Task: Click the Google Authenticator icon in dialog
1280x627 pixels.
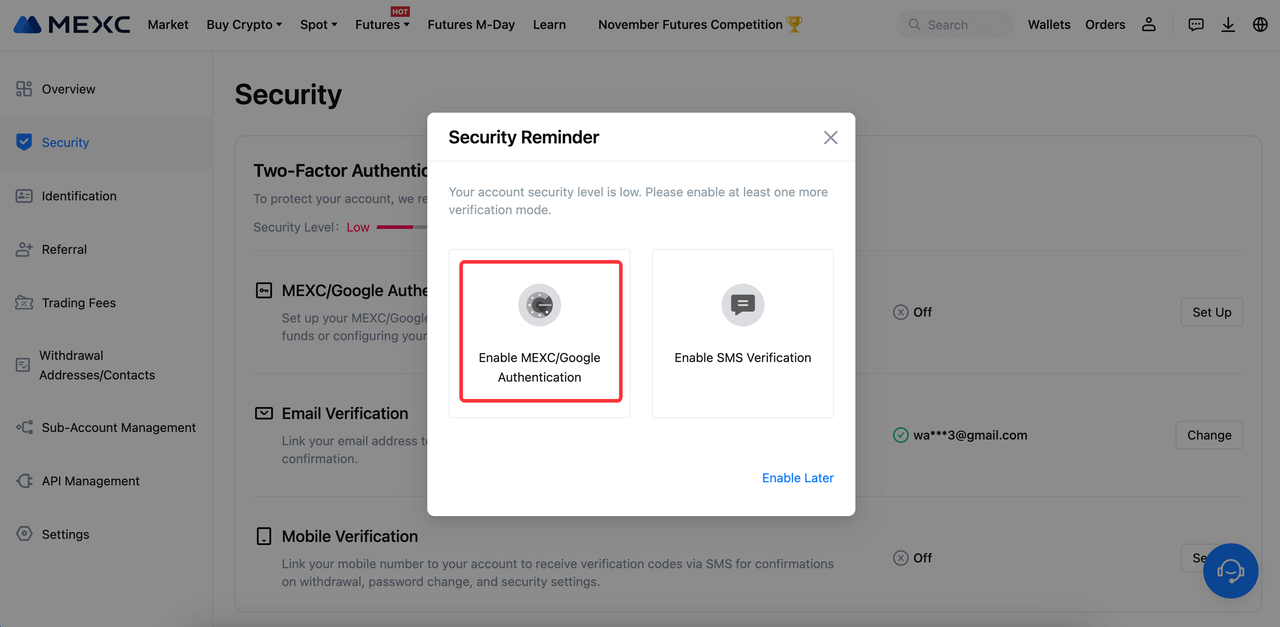Action: pyautogui.click(x=540, y=304)
